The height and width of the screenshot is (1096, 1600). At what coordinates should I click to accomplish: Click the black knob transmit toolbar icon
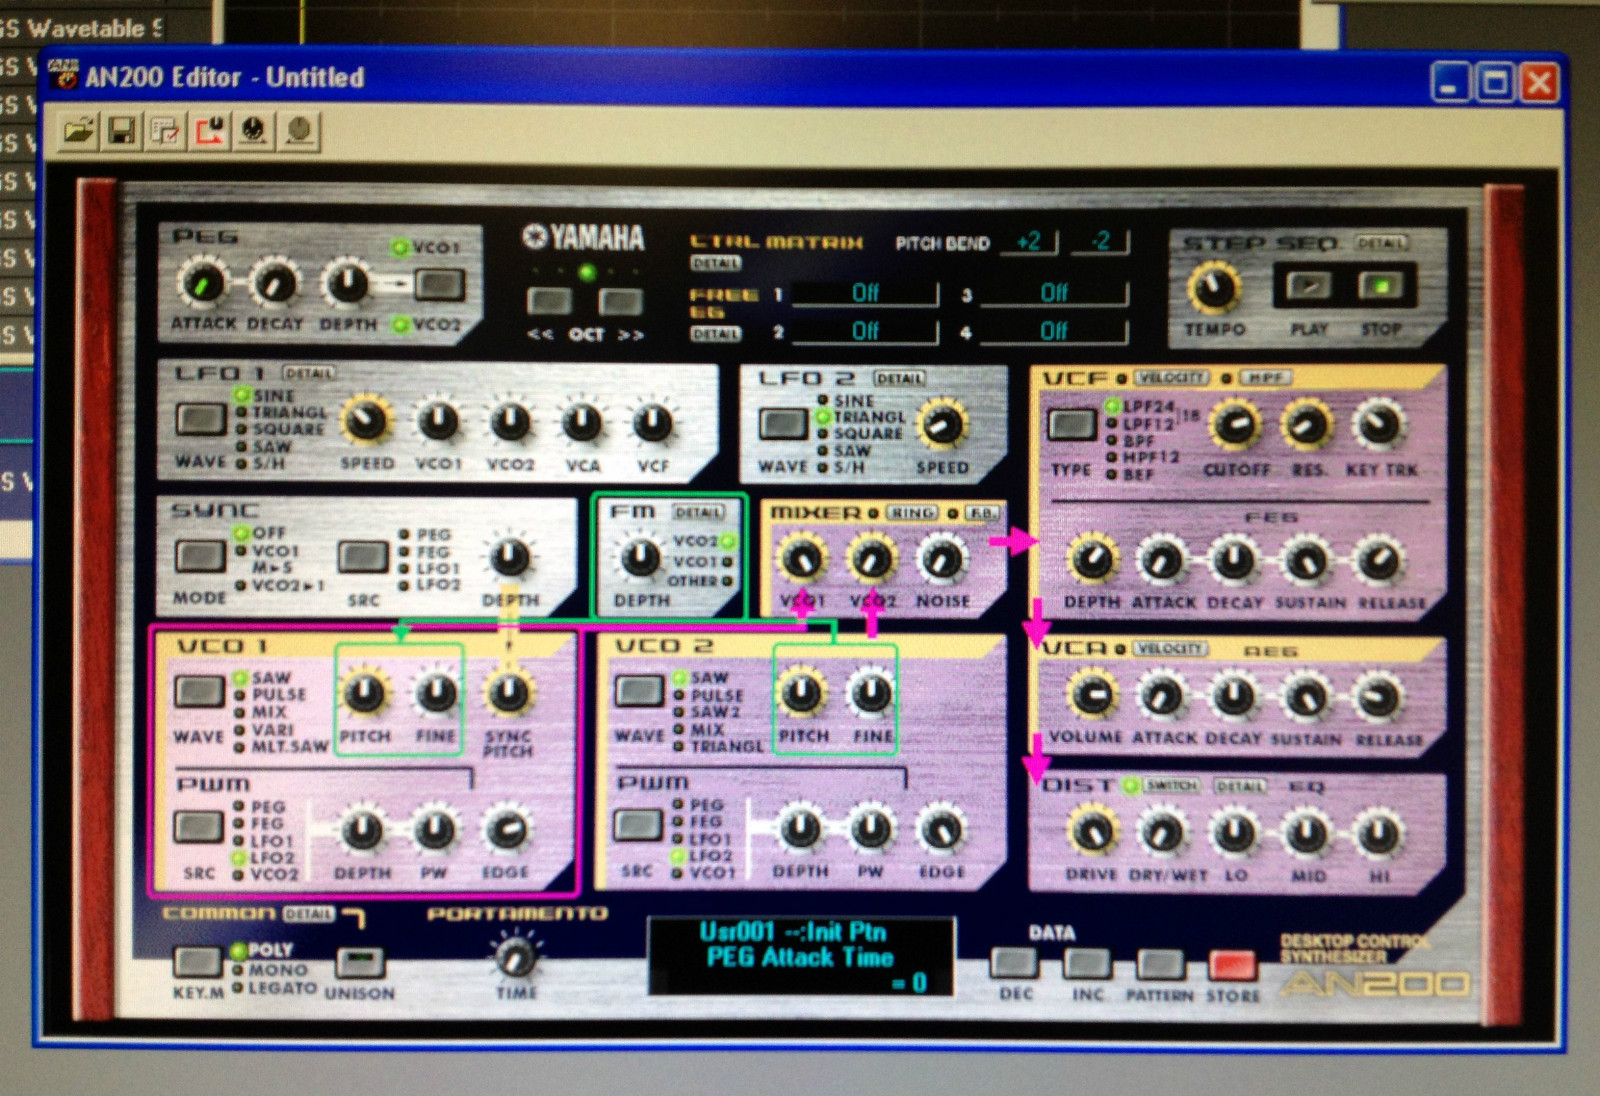252,128
